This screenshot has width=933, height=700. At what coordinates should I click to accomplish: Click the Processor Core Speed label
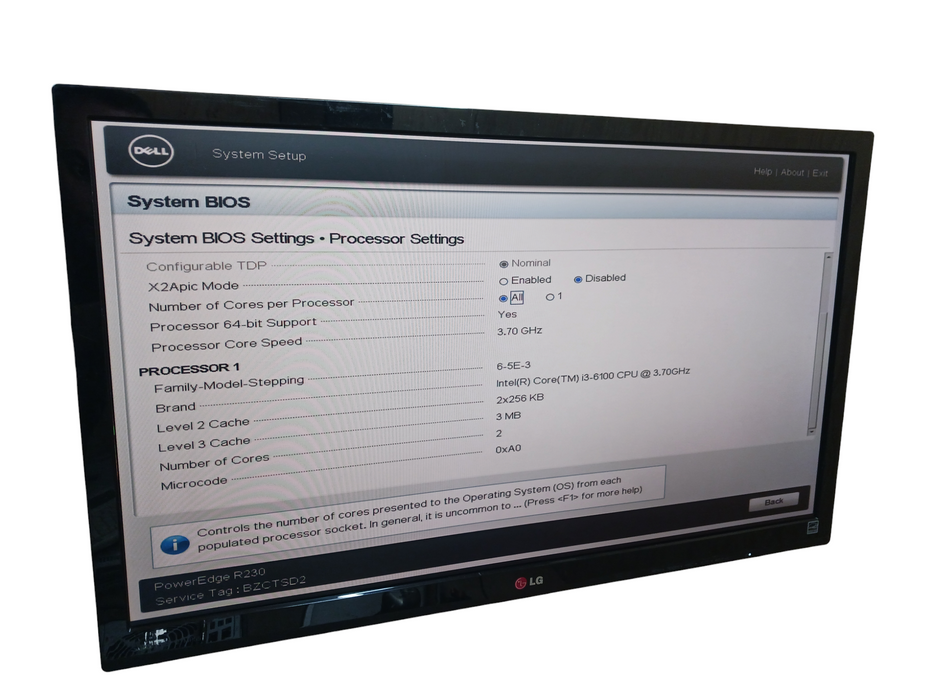227,344
